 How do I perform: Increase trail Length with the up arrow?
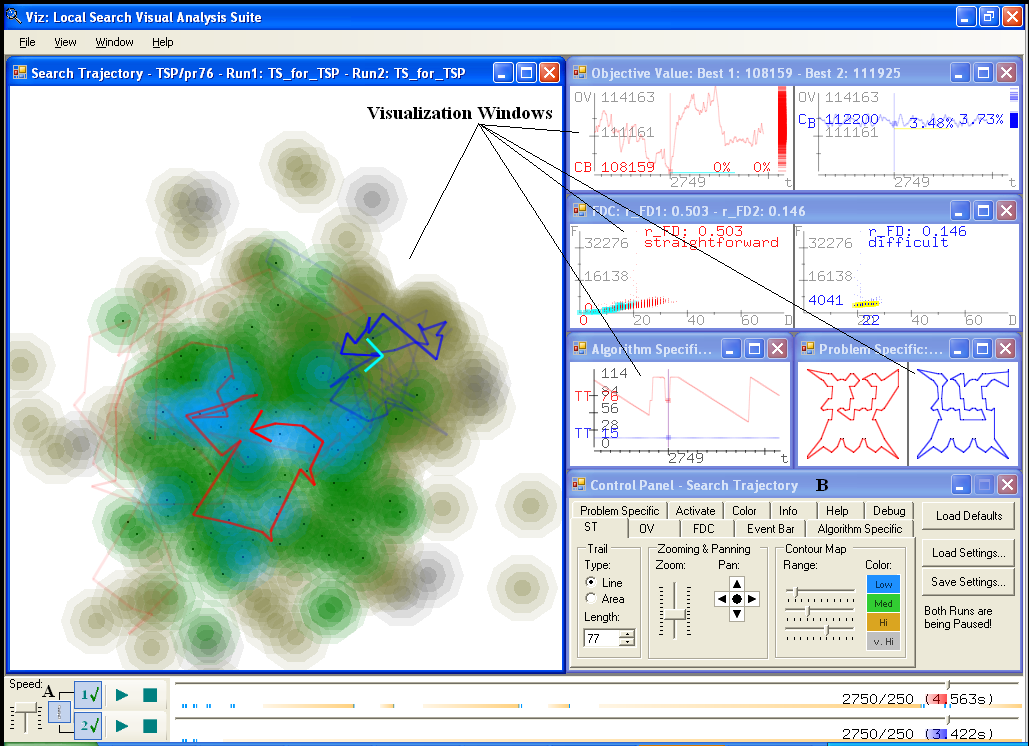[x=629, y=634]
